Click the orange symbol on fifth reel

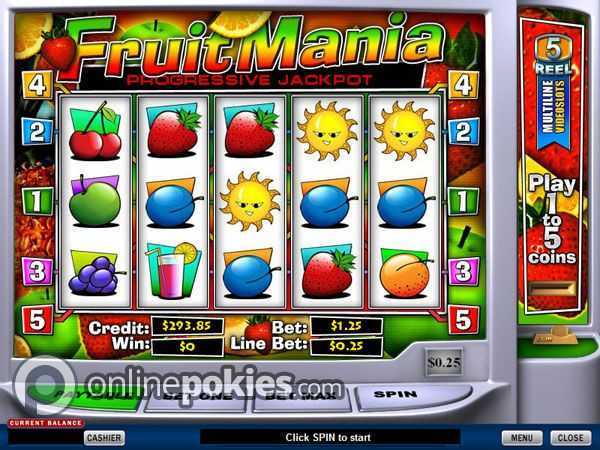coord(405,273)
